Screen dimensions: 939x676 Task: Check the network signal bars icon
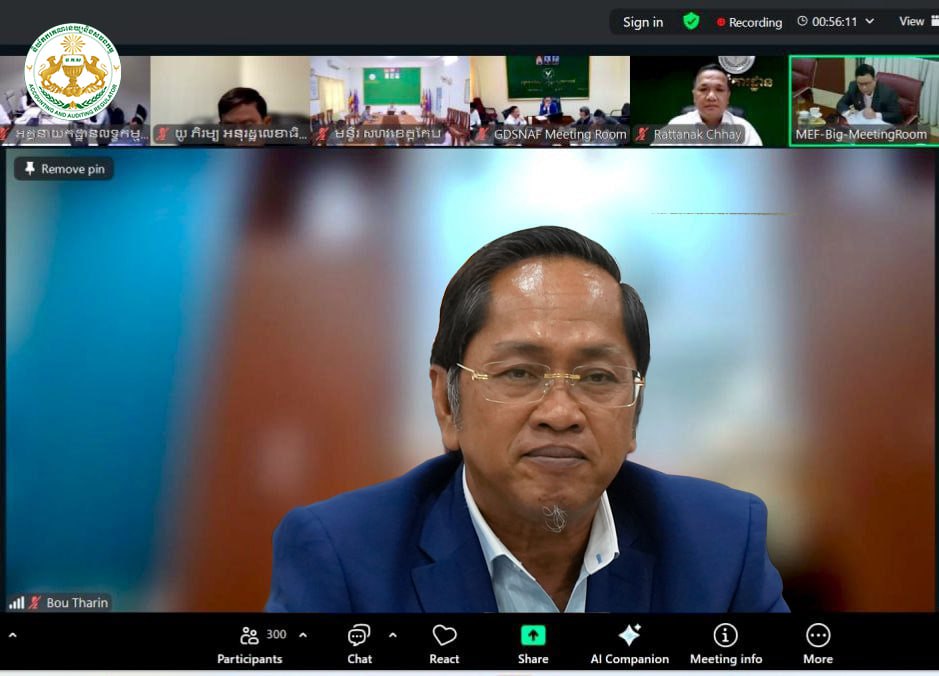[16, 603]
